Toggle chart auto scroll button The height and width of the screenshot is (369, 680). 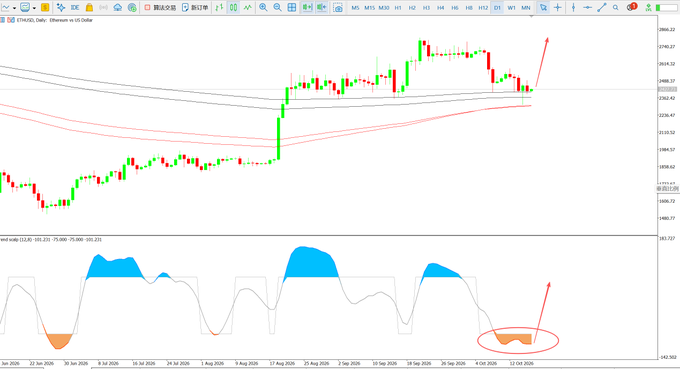(x=307, y=7)
